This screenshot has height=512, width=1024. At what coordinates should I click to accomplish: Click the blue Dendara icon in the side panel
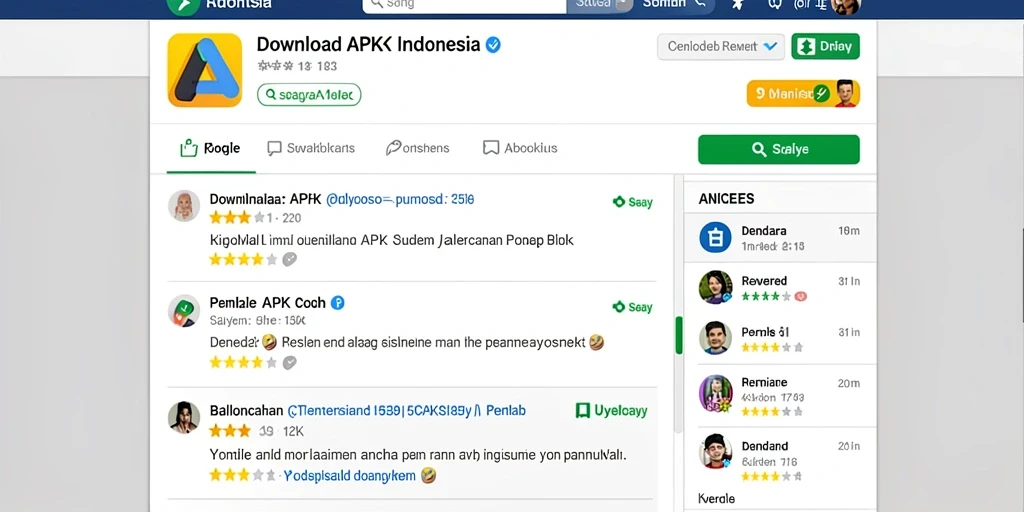pos(715,237)
